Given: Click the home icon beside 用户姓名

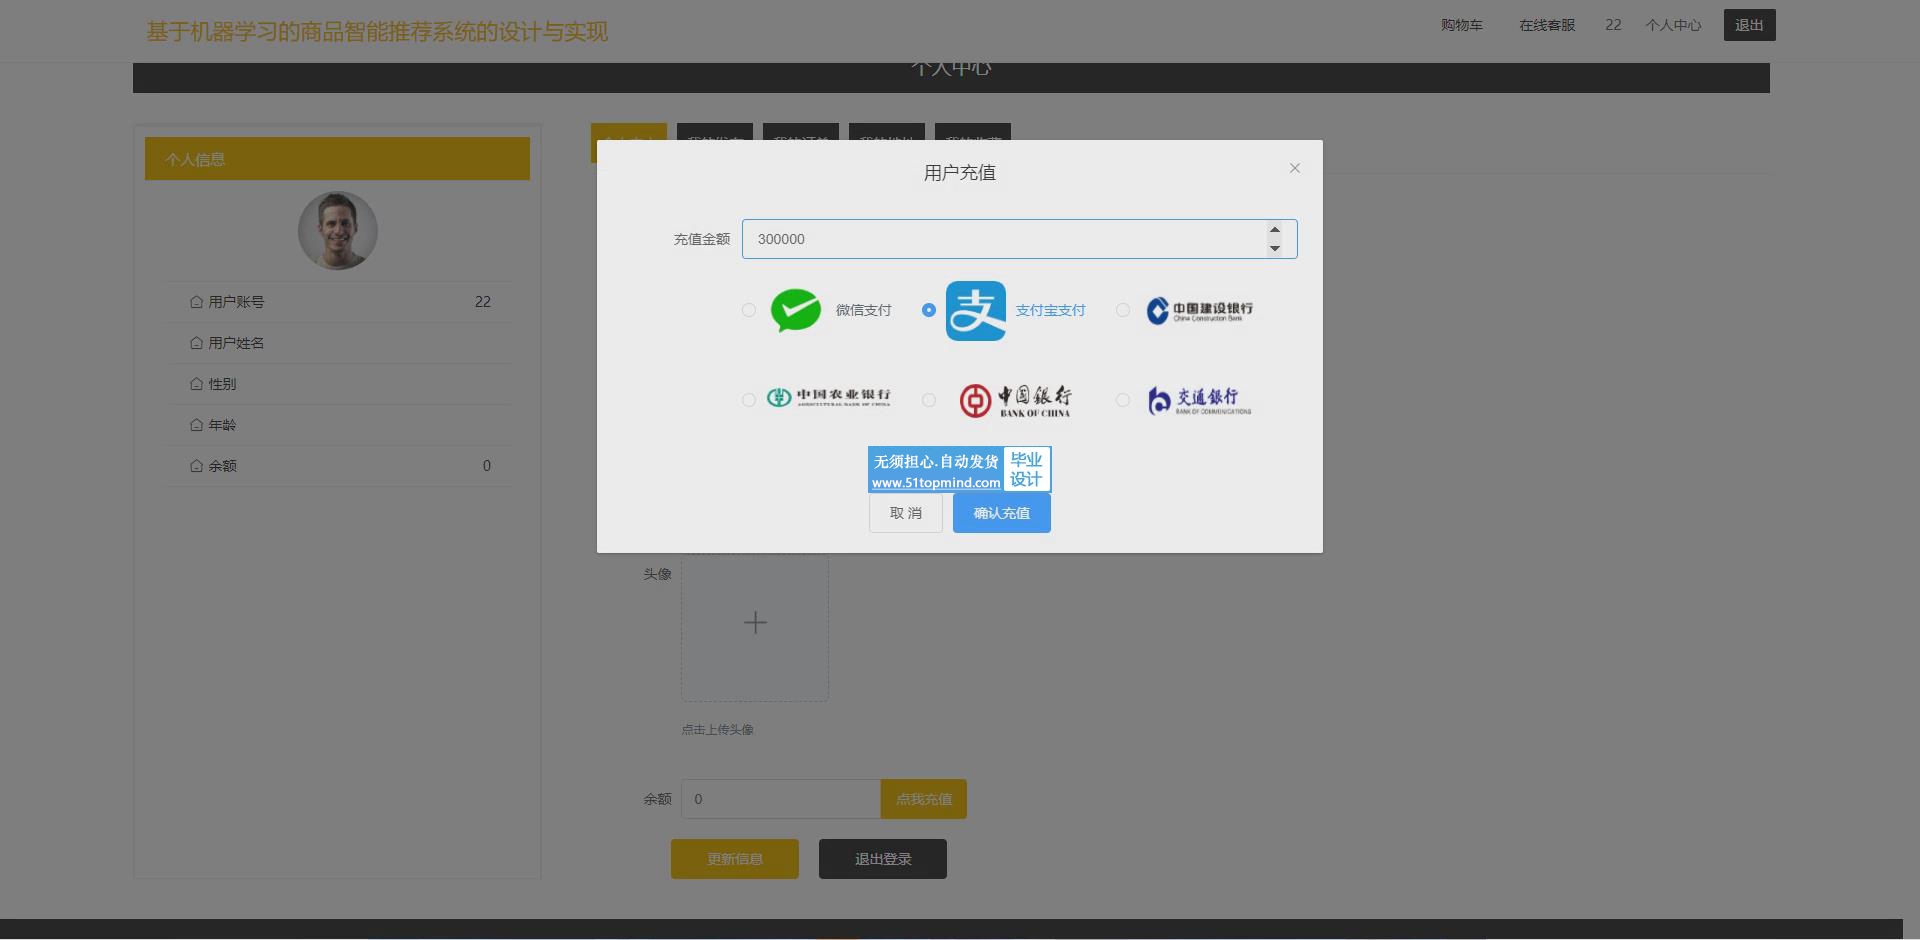Looking at the screenshot, I should point(196,343).
